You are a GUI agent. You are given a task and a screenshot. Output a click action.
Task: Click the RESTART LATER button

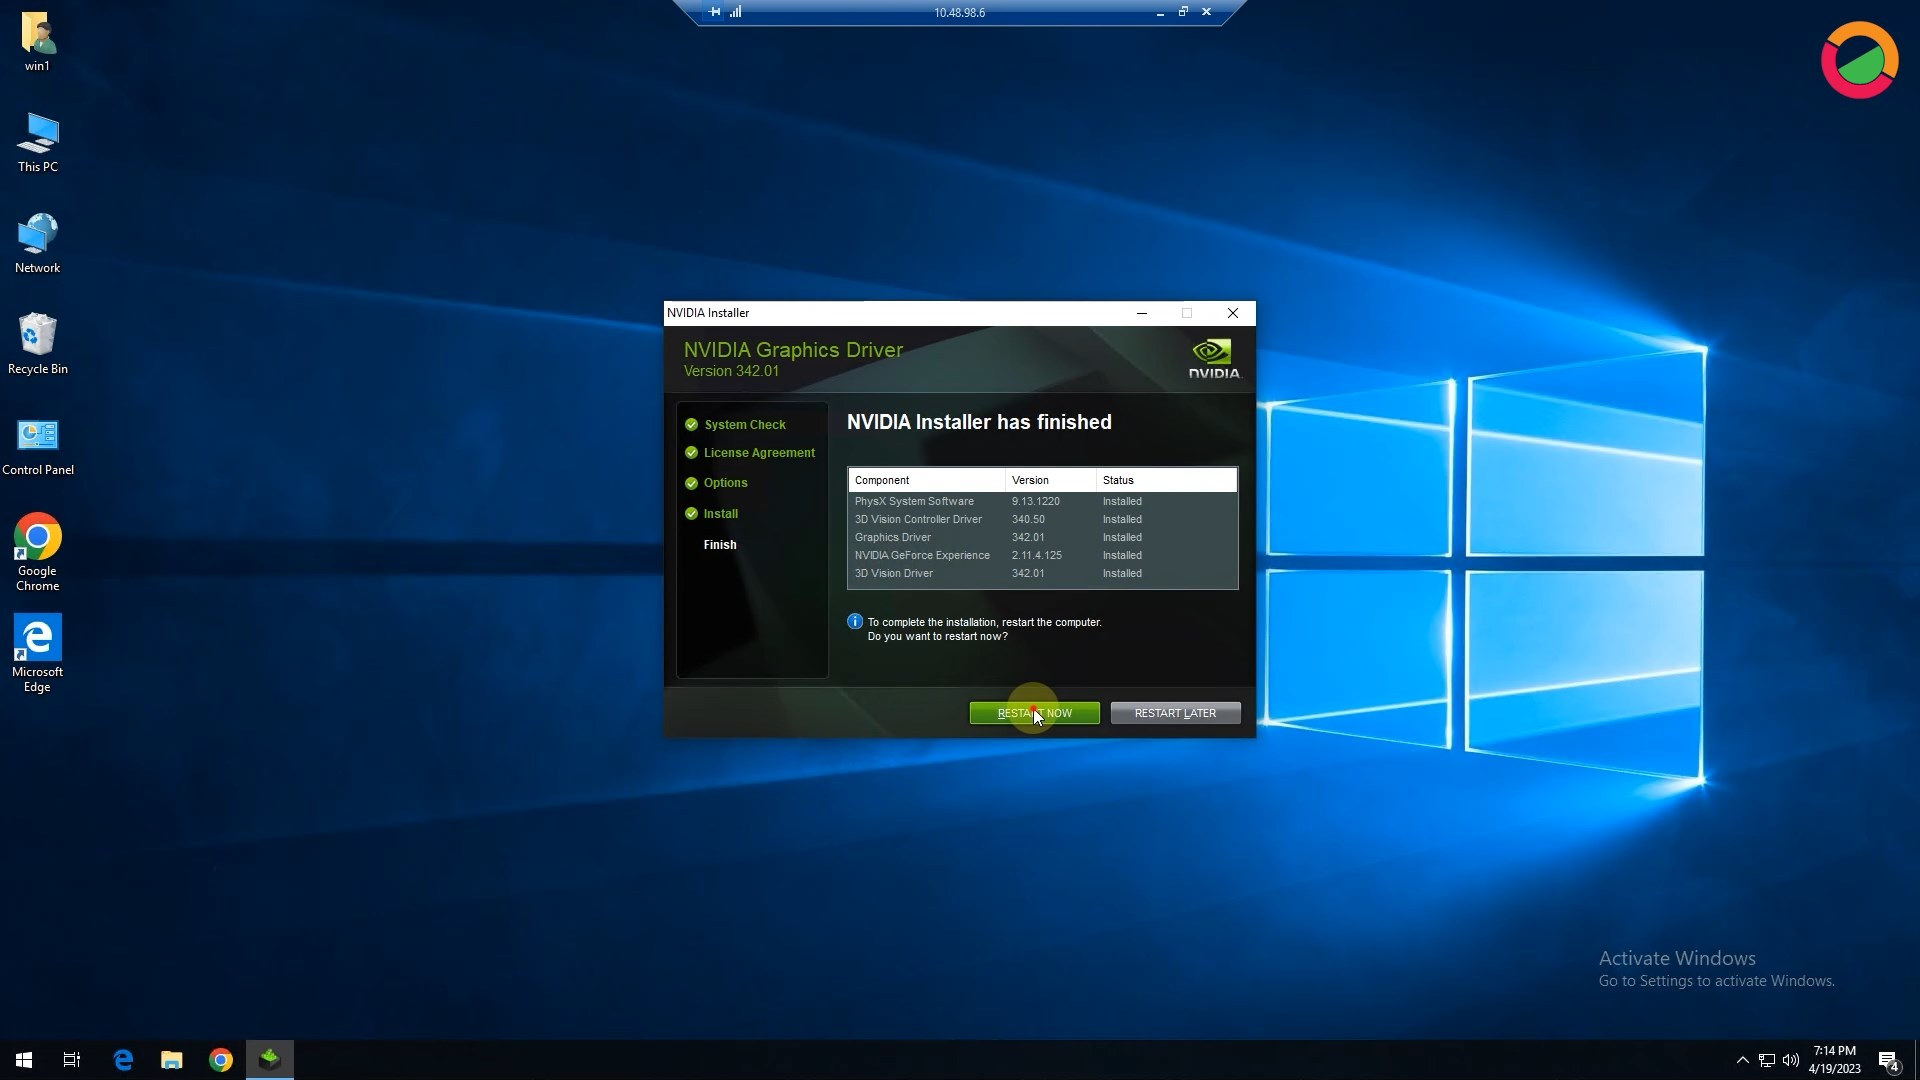click(1175, 713)
